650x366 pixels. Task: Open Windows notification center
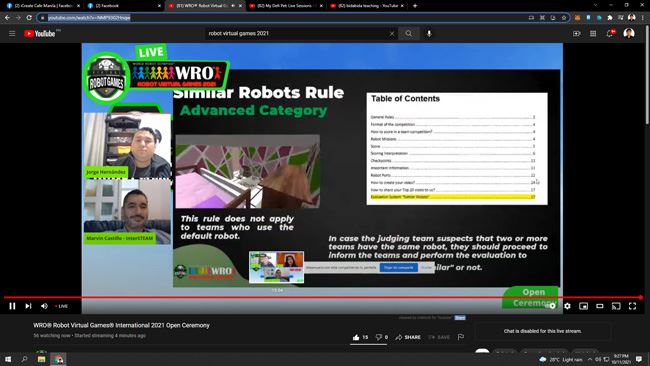click(x=639, y=359)
